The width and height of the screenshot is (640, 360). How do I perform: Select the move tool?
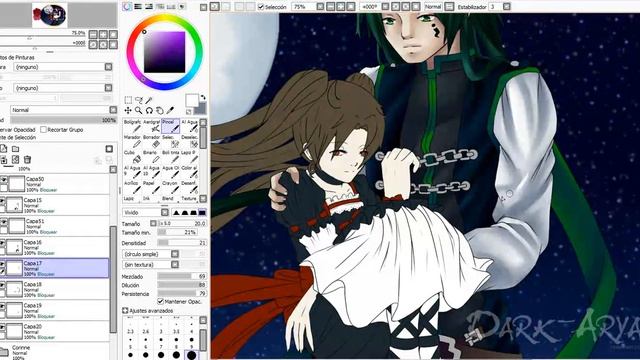(128, 110)
